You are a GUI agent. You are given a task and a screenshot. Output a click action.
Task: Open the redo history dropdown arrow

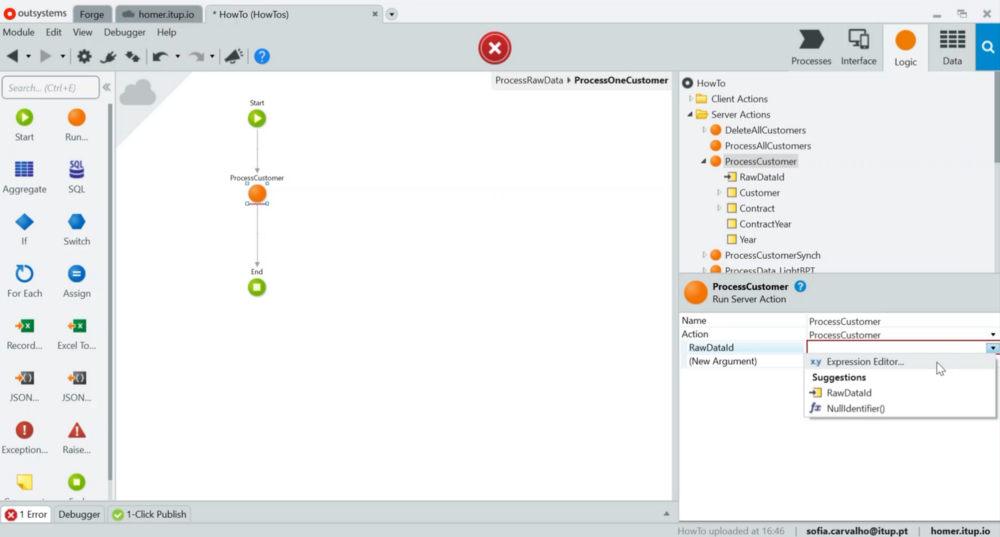pyautogui.click(x=212, y=56)
